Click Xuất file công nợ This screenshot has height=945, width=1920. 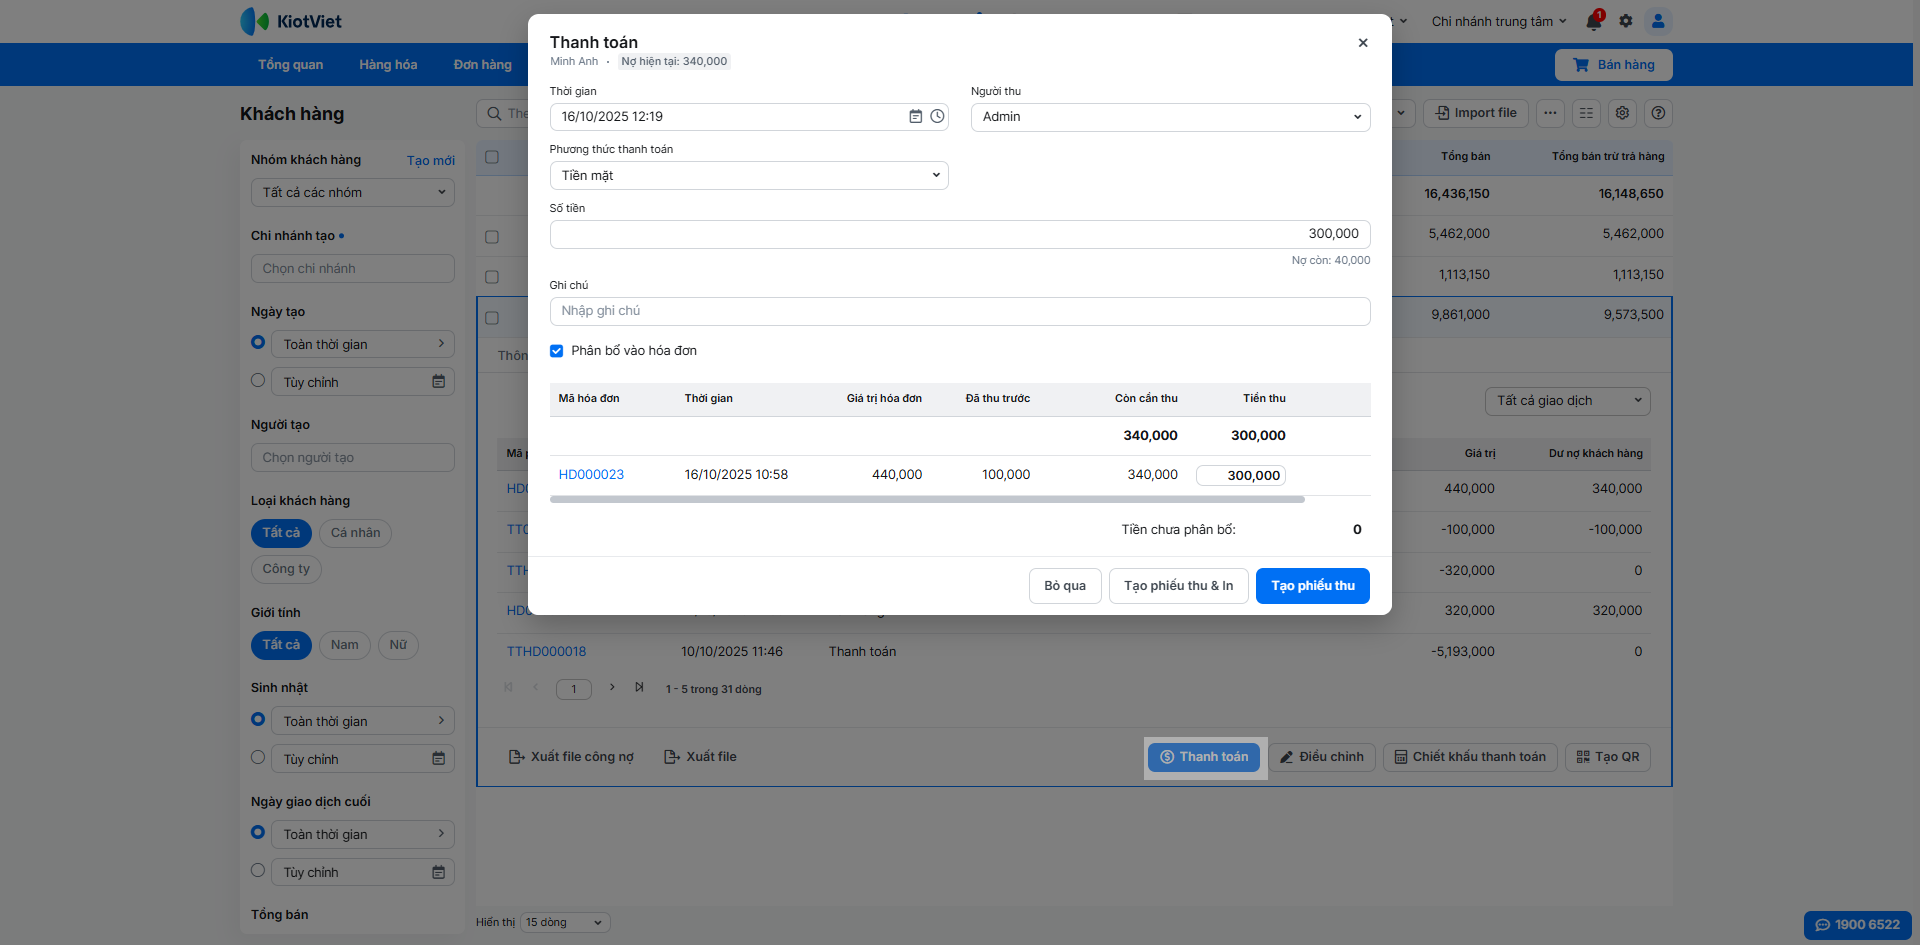tap(571, 757)
